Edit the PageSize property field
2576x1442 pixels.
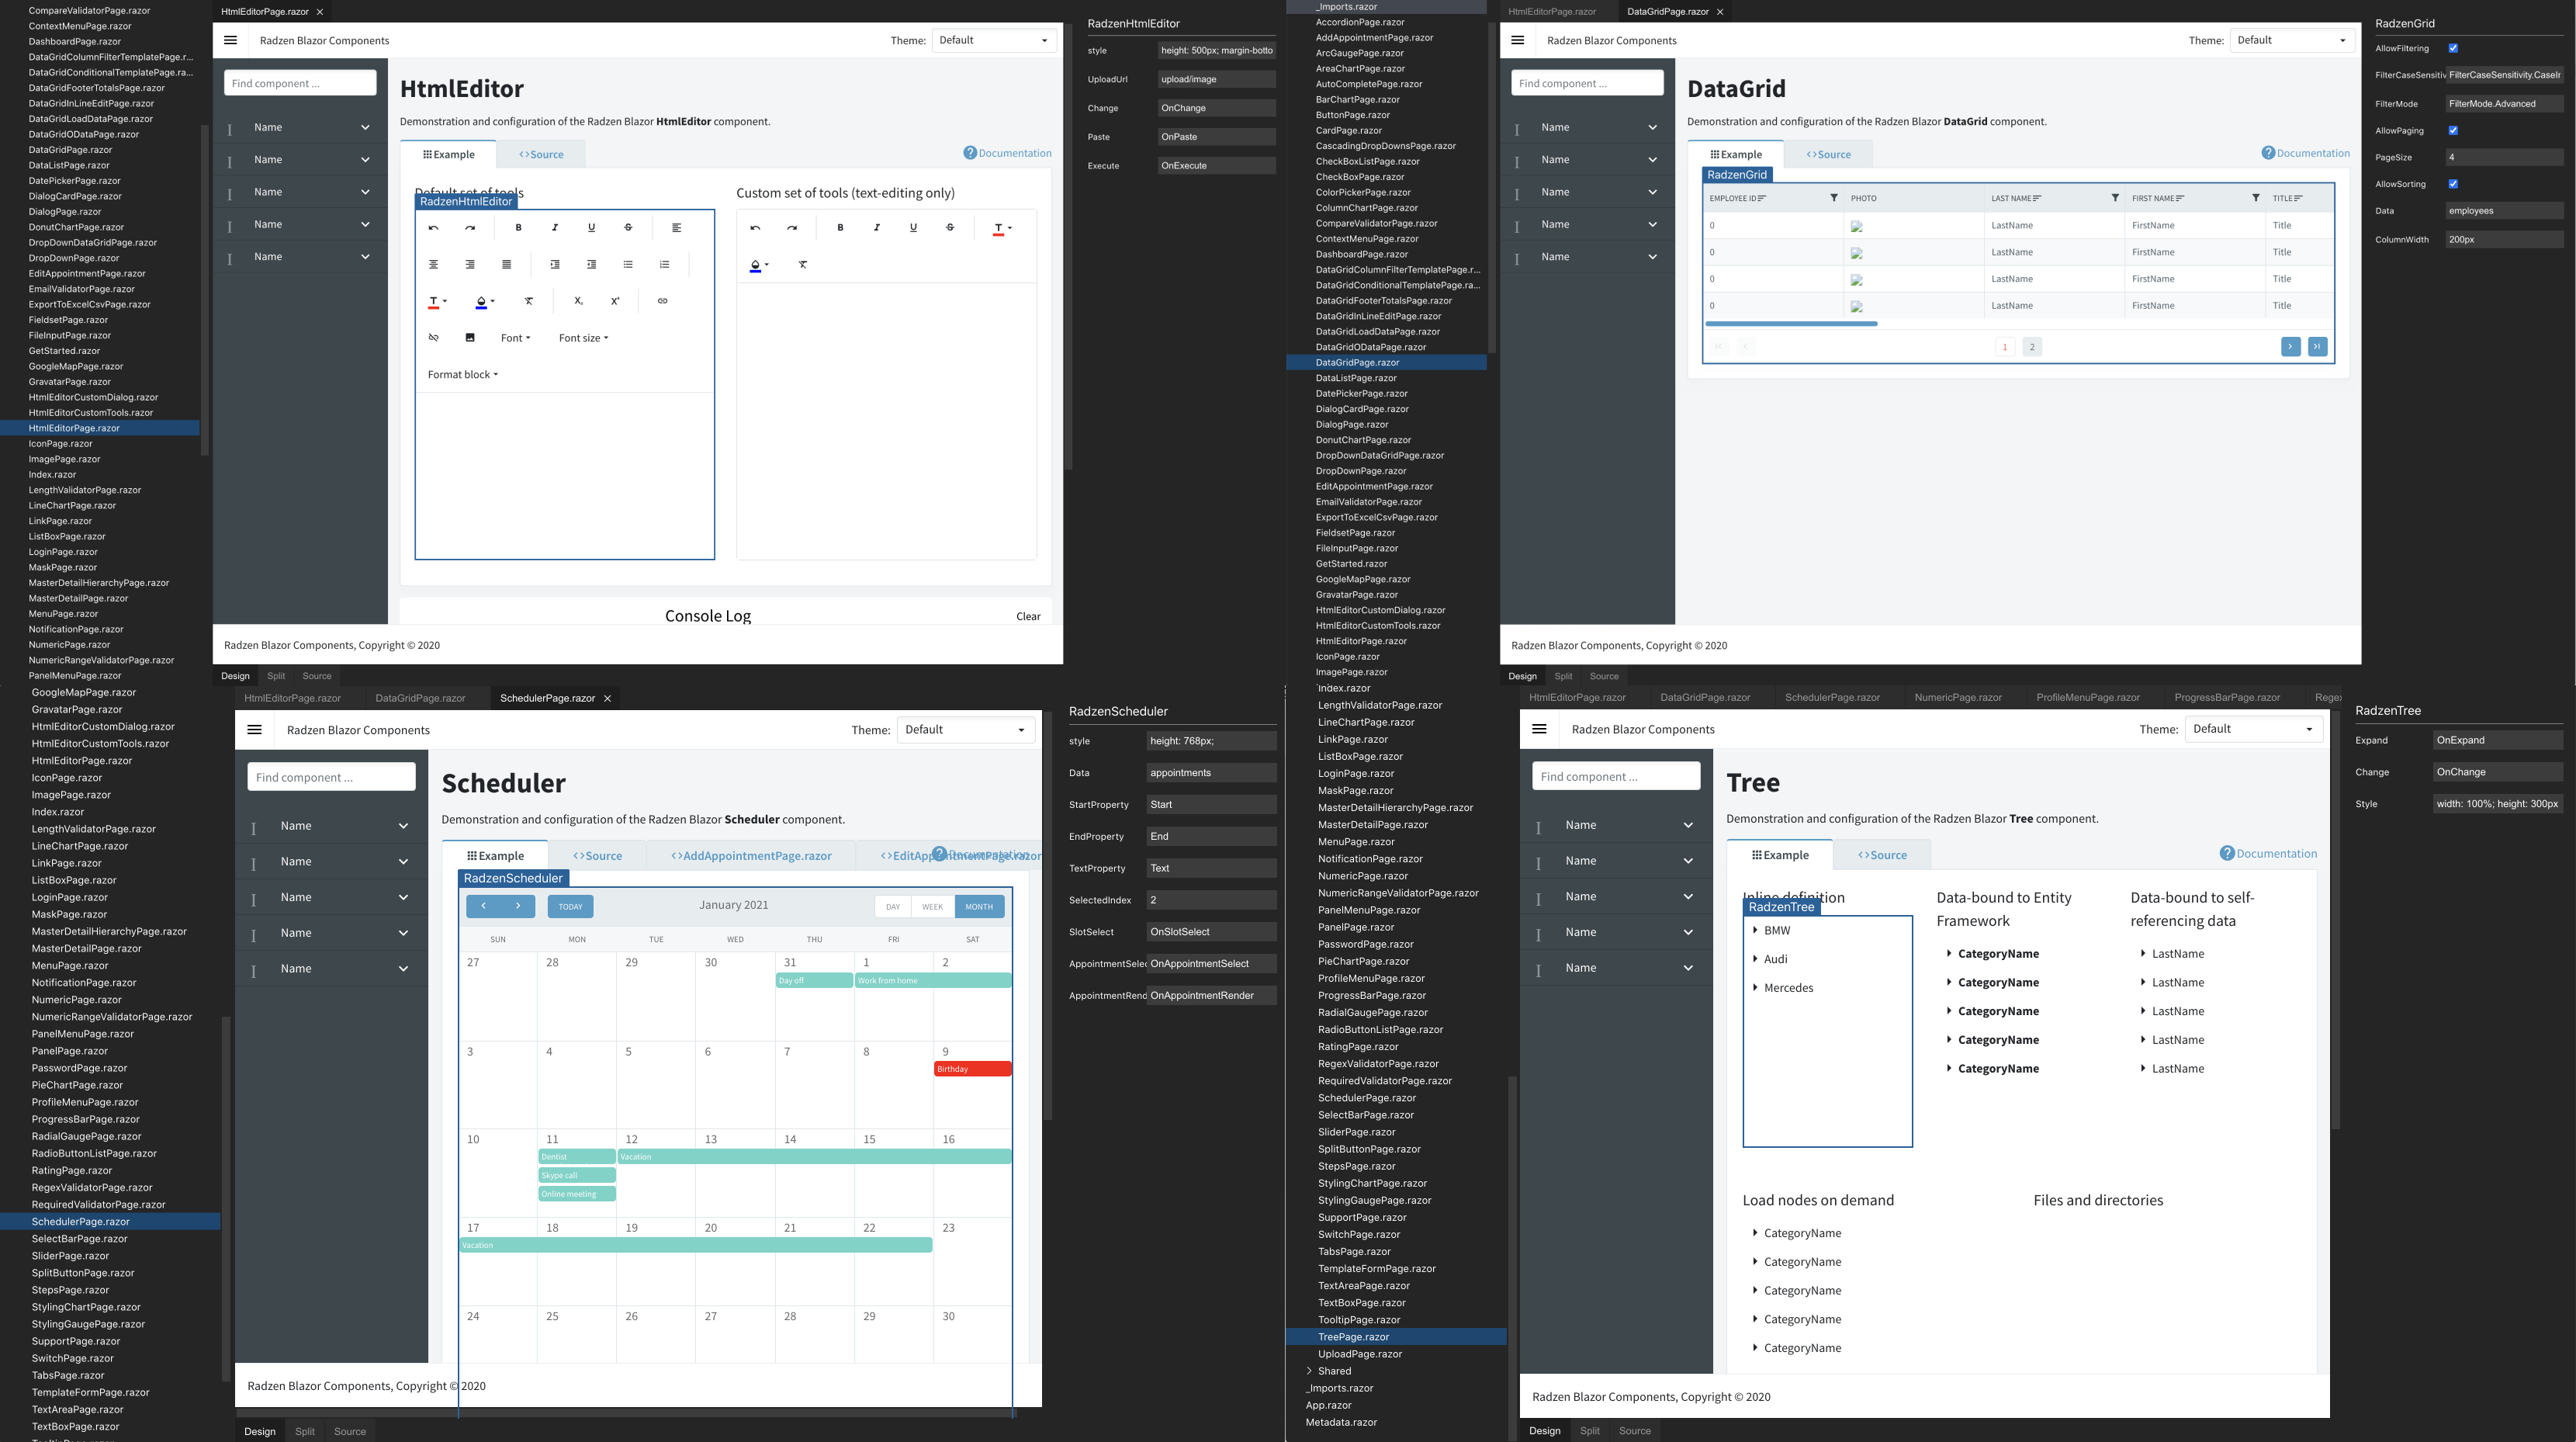tap(2504, 157)
